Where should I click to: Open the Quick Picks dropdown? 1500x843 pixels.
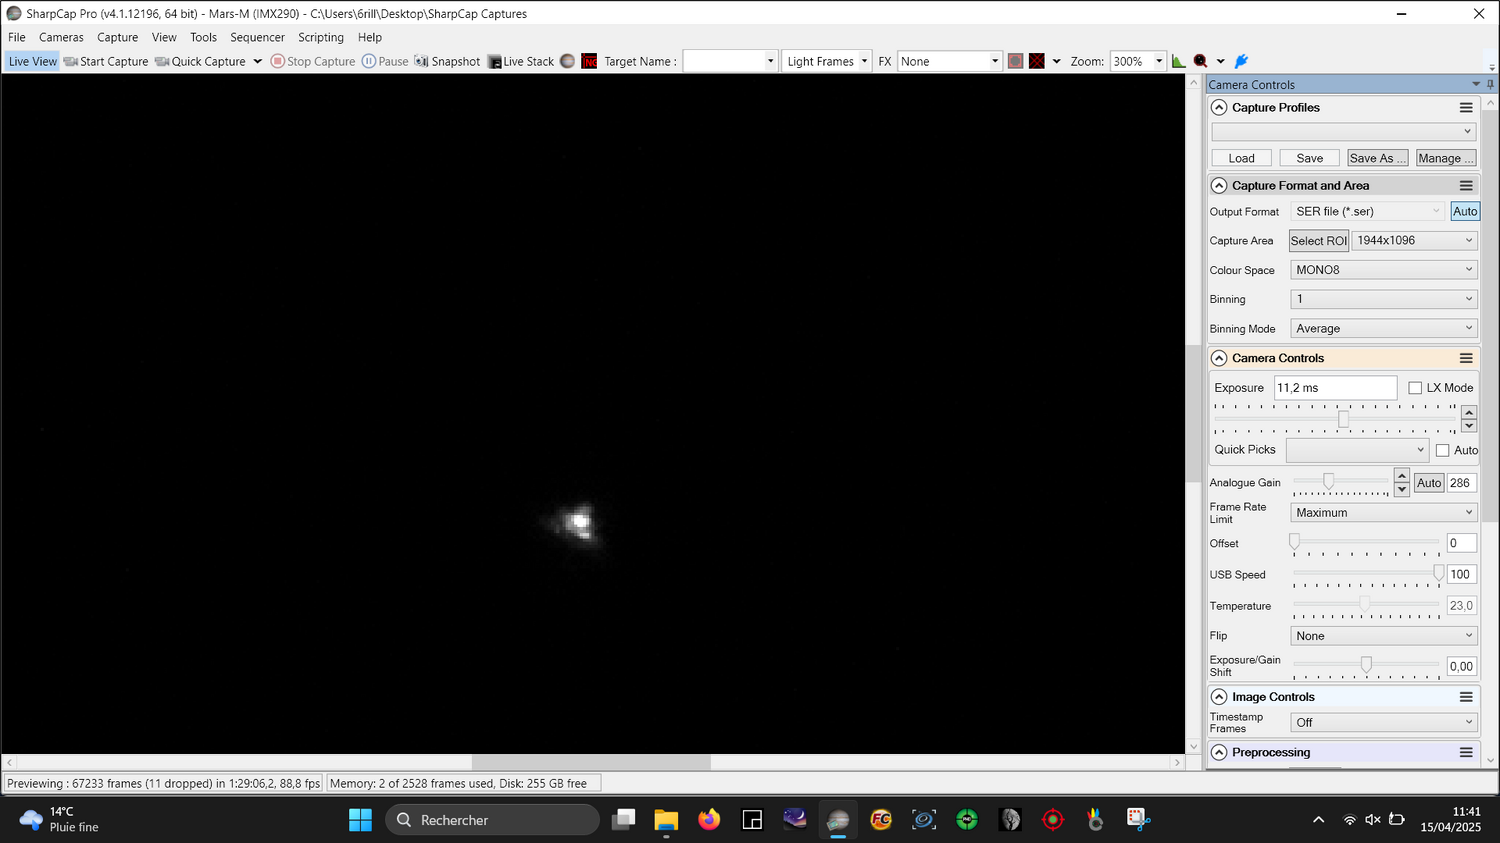click(x=1357, y=450)
